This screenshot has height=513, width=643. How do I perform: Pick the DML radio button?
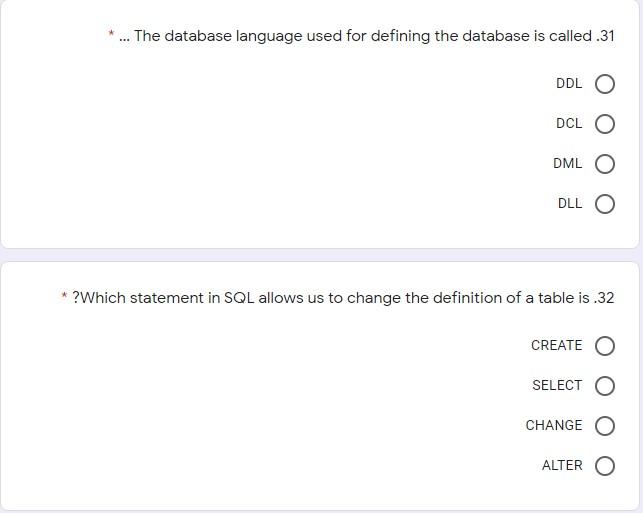[604, 164]
